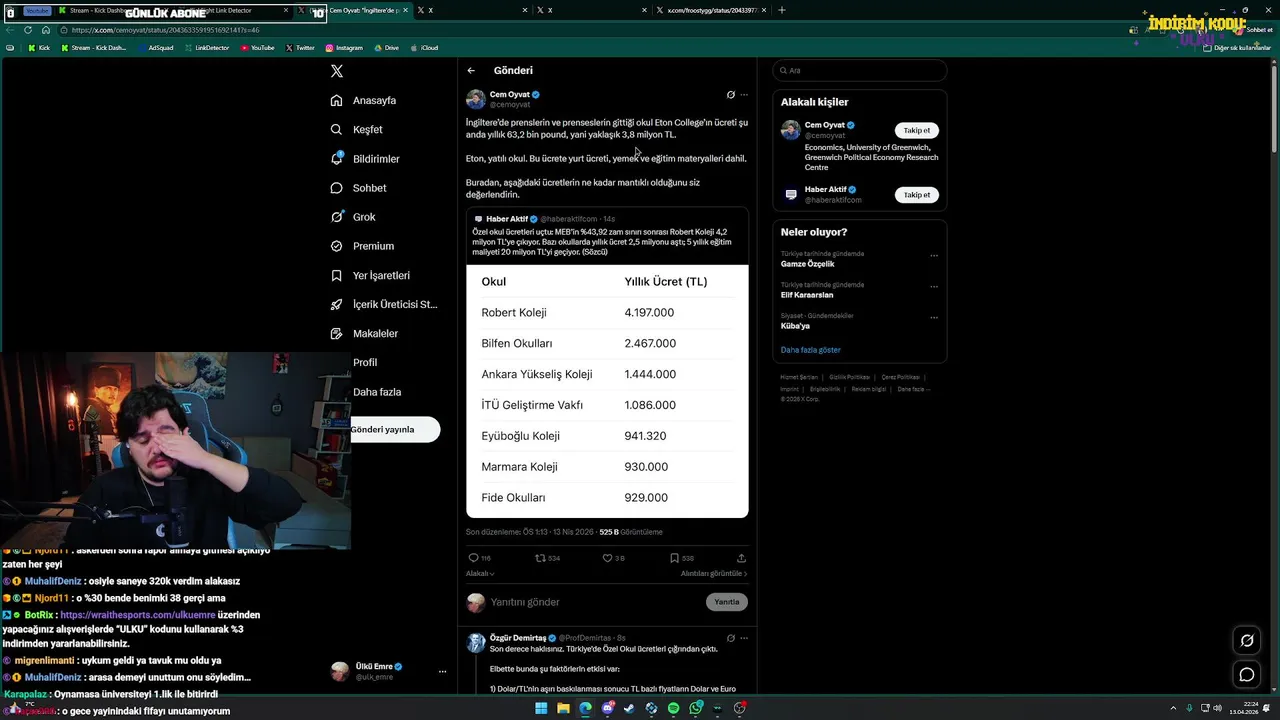This screenshot has width=1280, height=720.
Task: Click Grok icon on Özgür Demirtaş reply
Action: coord(731,638)
